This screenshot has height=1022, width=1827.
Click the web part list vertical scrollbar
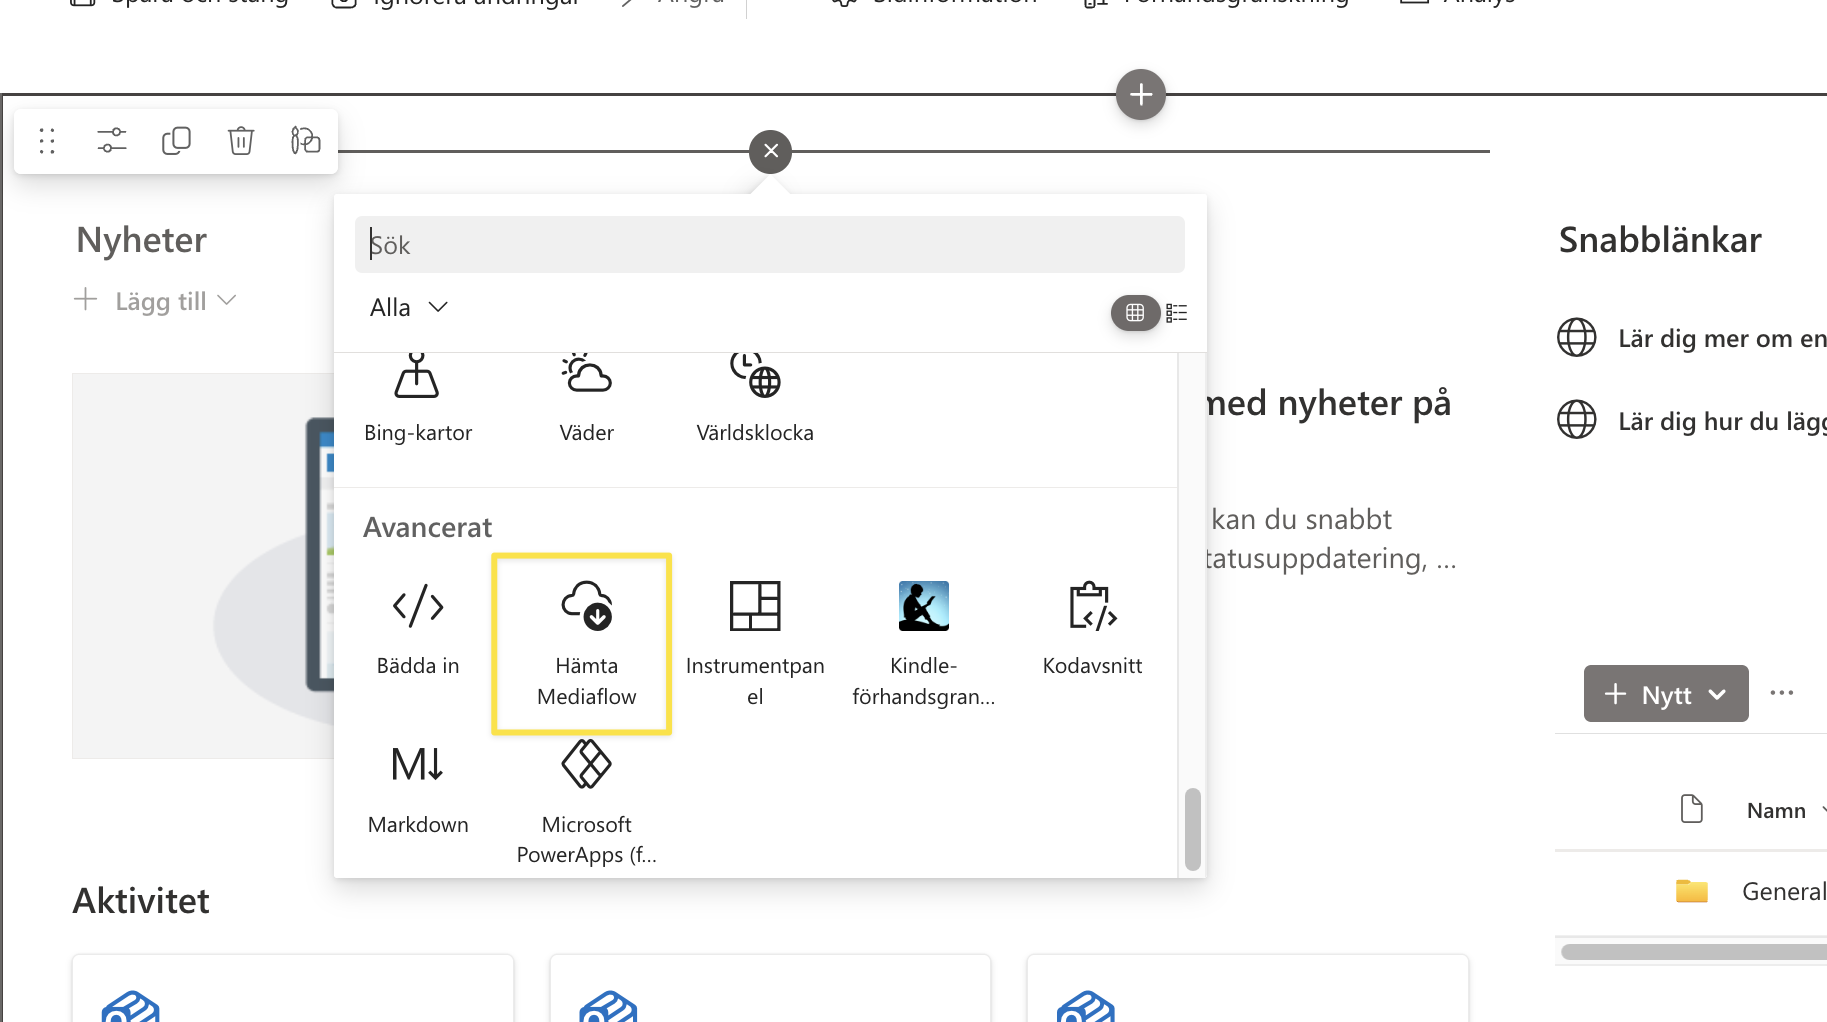pyautogui.click(x=1192, y=829)
